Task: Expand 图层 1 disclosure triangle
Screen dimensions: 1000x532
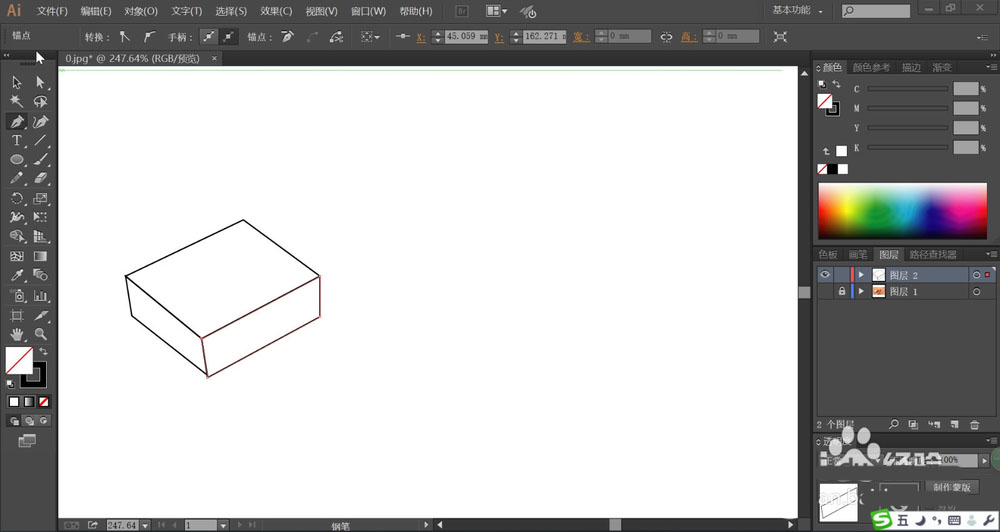Action: (x=861, y=292)
